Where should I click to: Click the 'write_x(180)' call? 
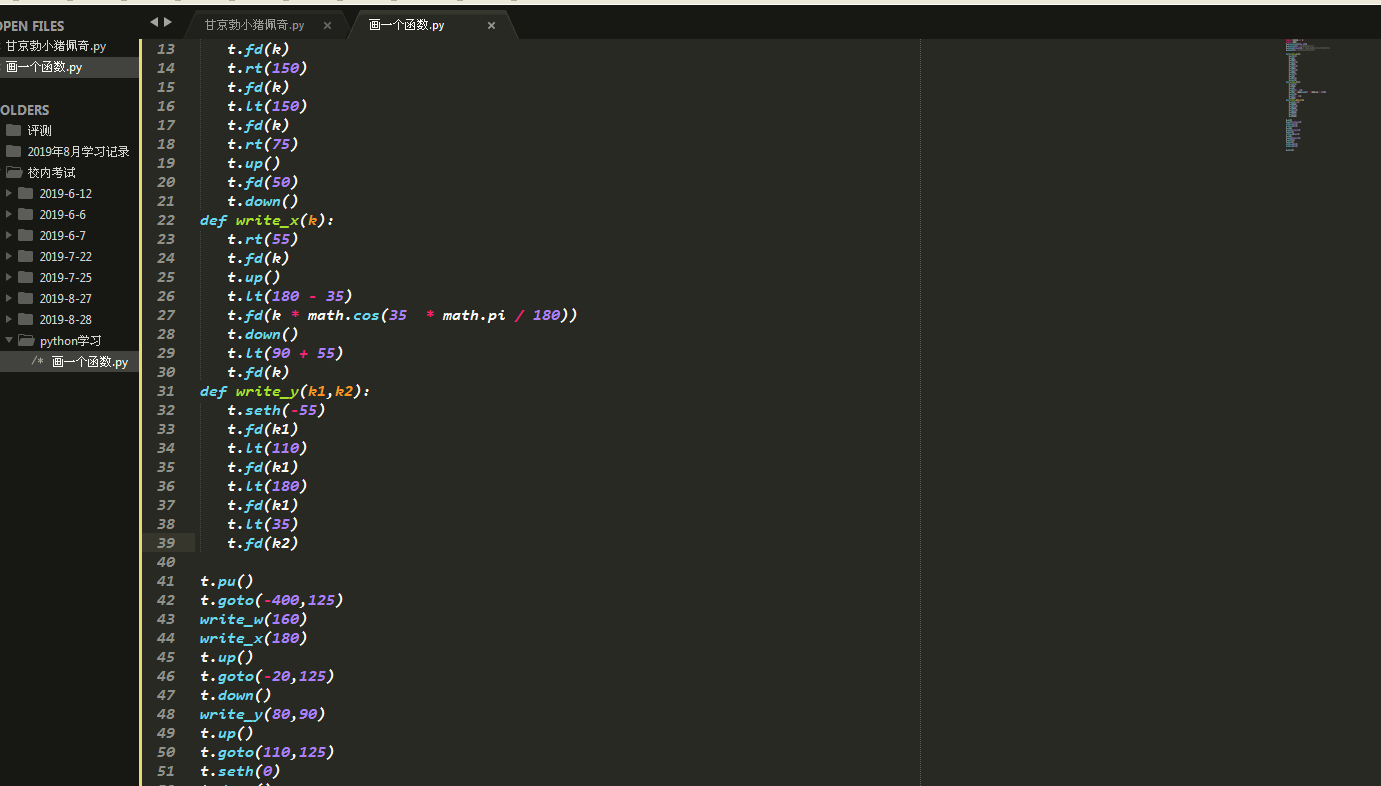[254, 638]
